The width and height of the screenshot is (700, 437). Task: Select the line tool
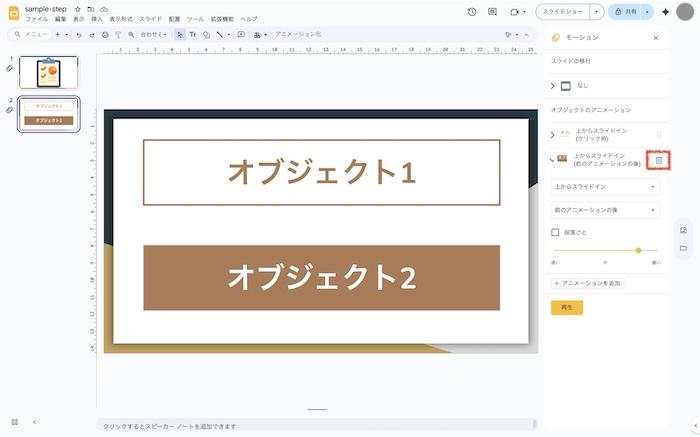pyautogui.click(x=220, y=34)
